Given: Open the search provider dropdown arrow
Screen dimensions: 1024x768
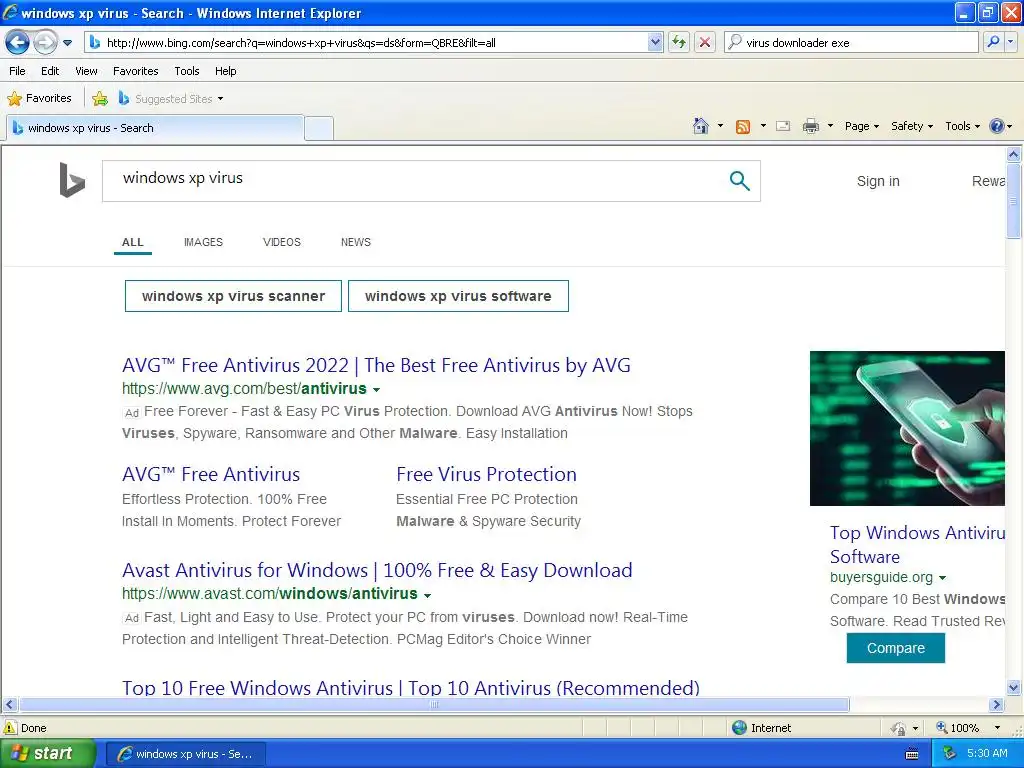Looking at the screenshot, I should (1010, 42).
